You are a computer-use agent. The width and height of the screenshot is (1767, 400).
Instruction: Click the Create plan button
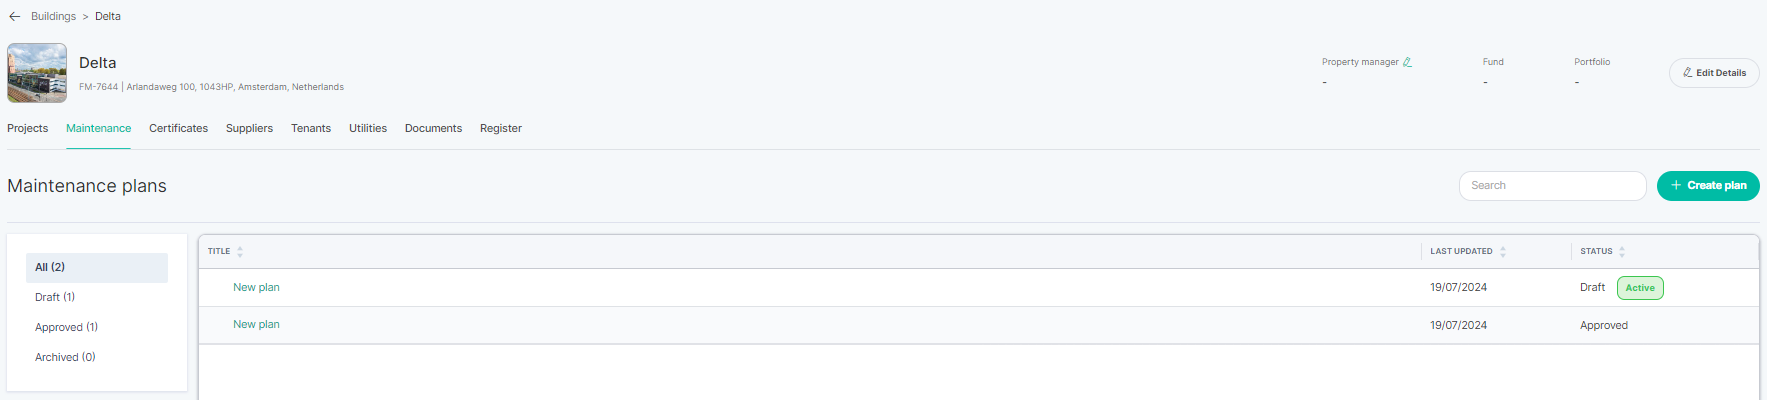pos(1708,186)
